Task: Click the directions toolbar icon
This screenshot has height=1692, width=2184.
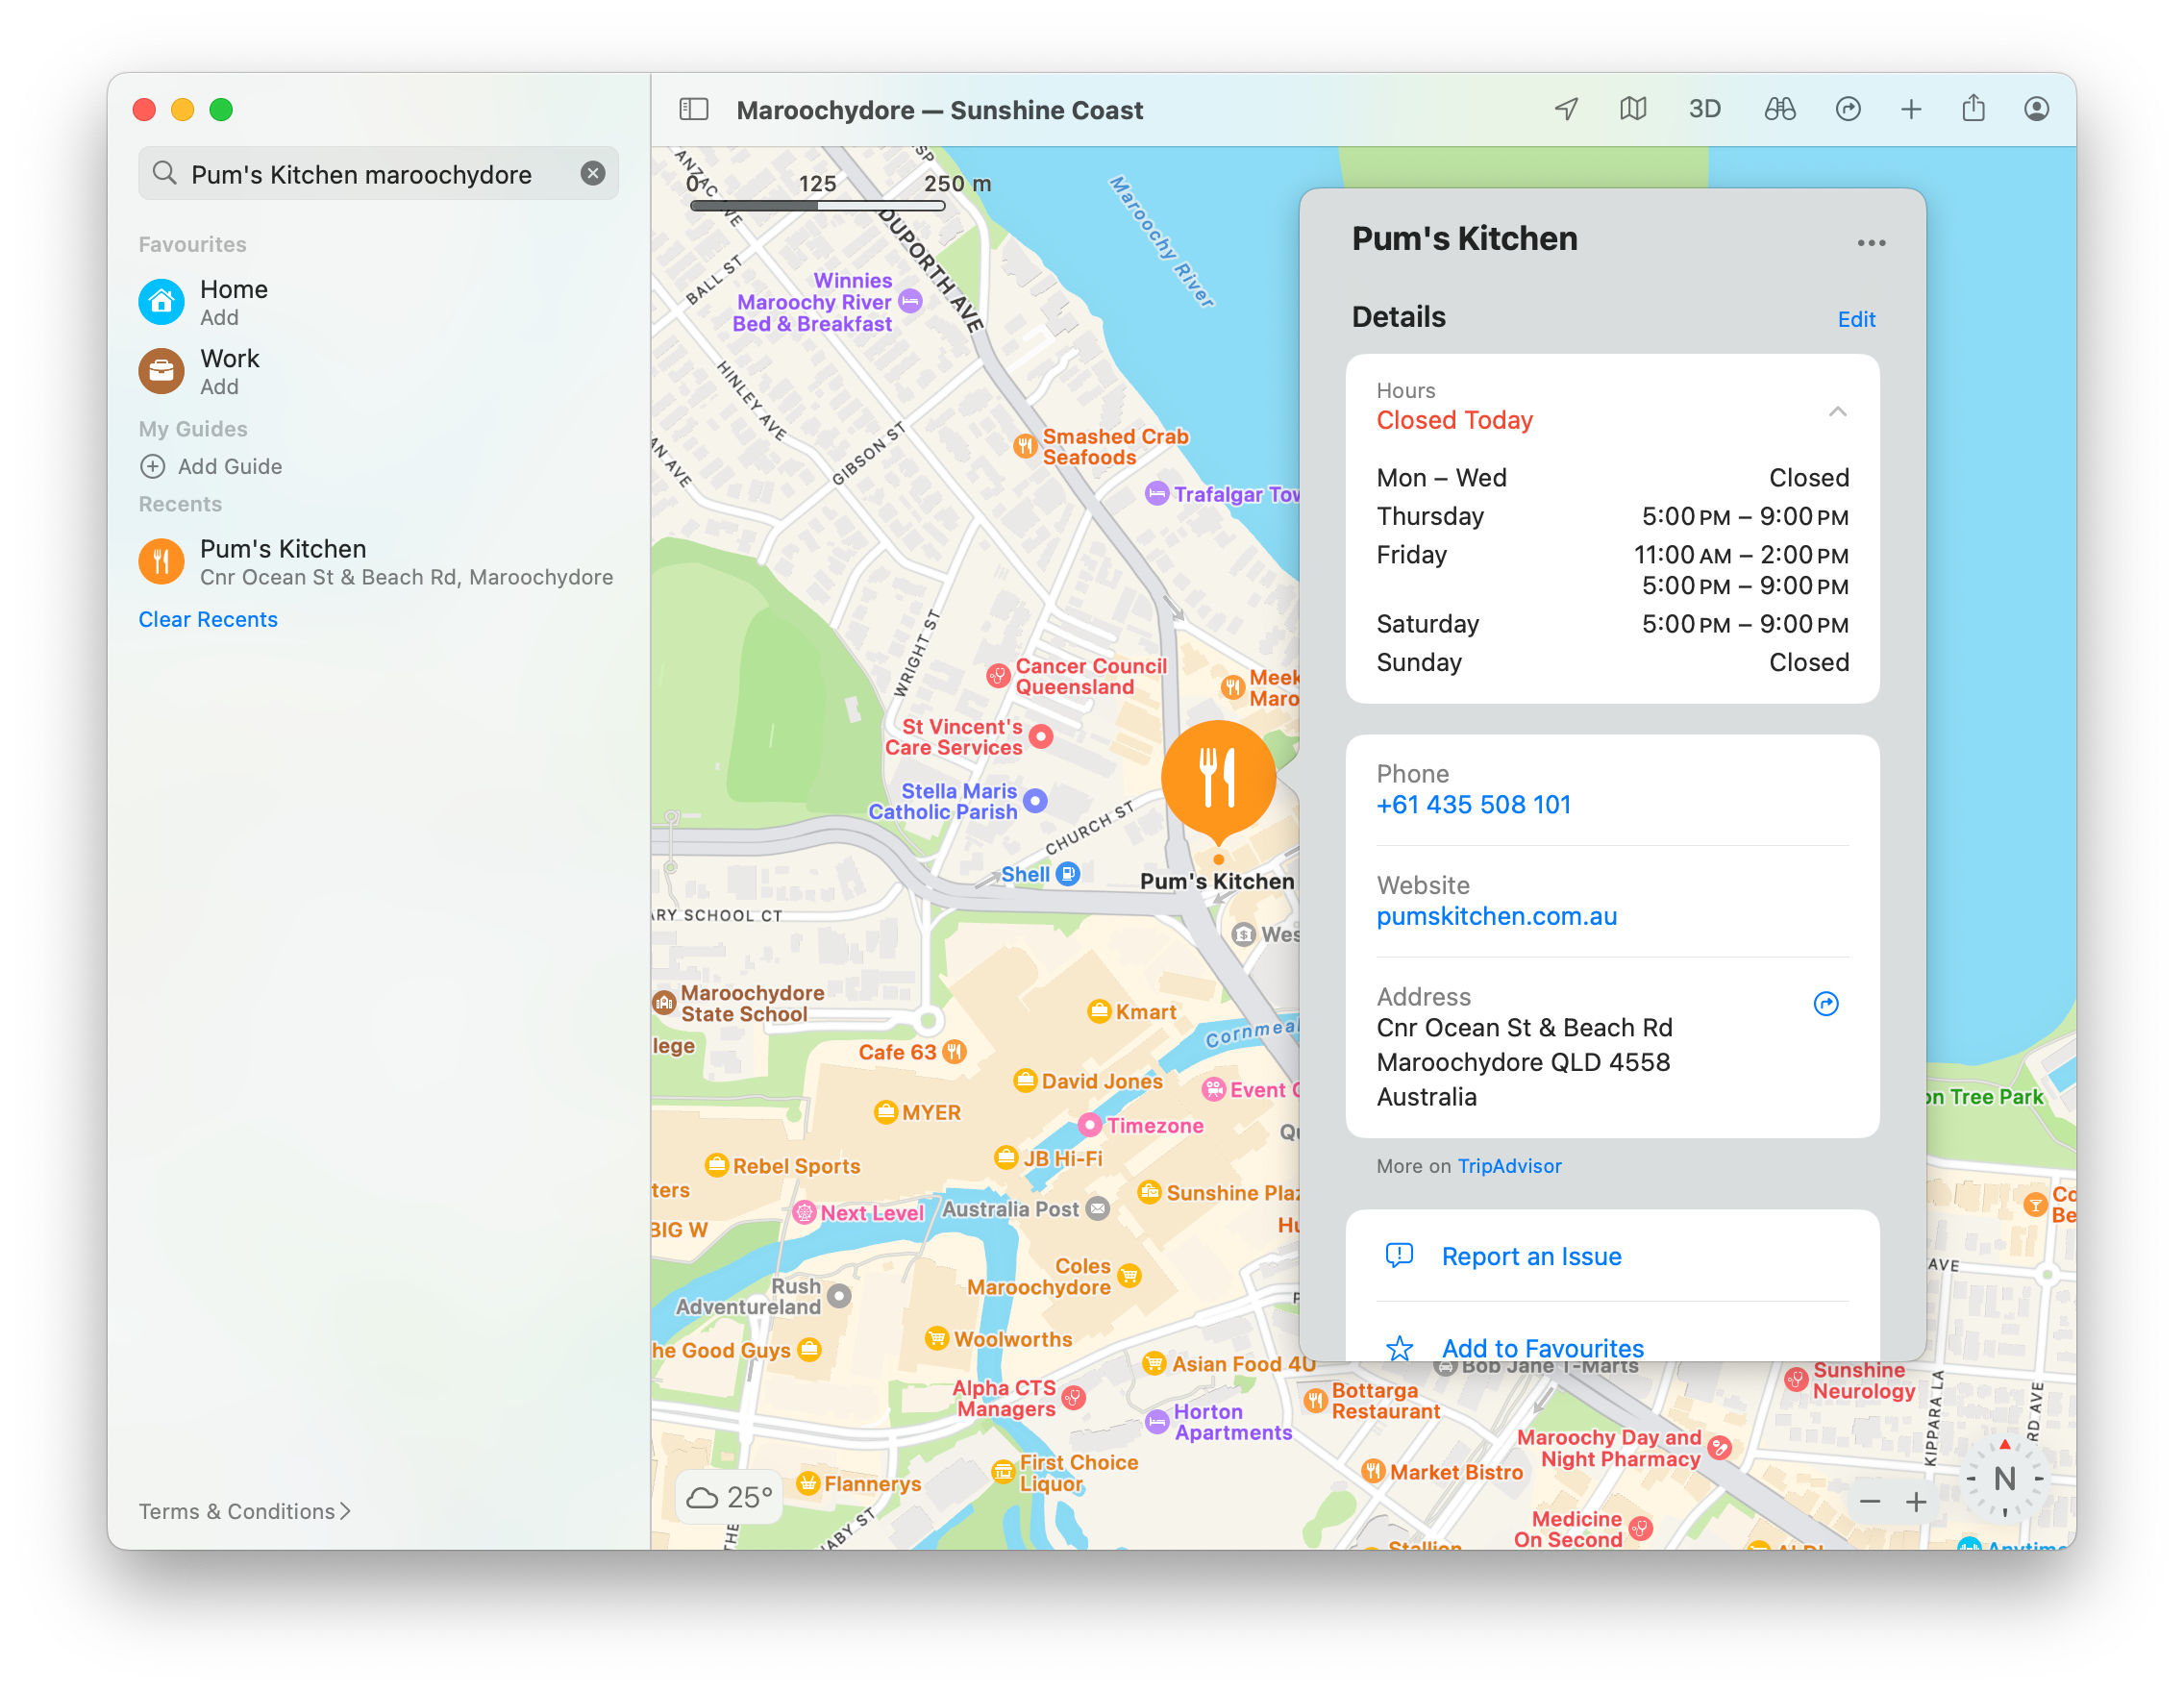Action: click(1847, 109)
